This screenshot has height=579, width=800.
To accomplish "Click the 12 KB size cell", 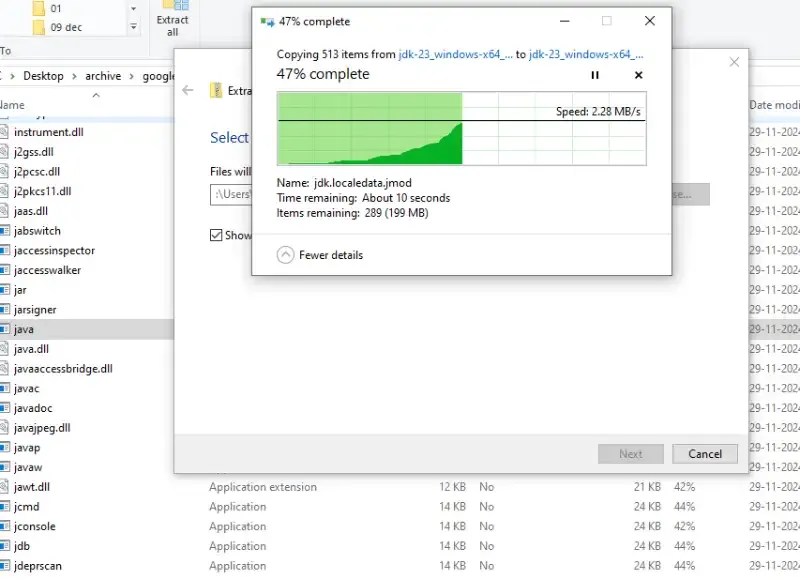I will pos(452,487).
